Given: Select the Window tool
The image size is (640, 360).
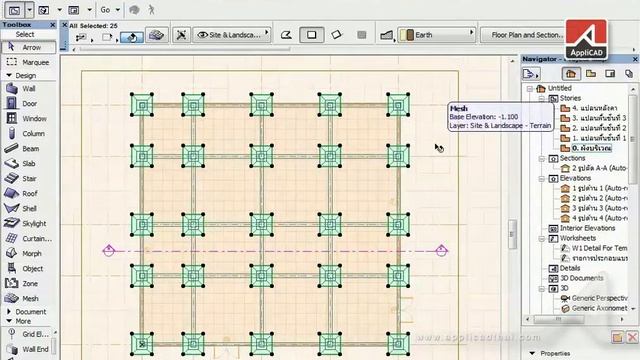Looking at the screenshot, I should (x=29, y=118).
